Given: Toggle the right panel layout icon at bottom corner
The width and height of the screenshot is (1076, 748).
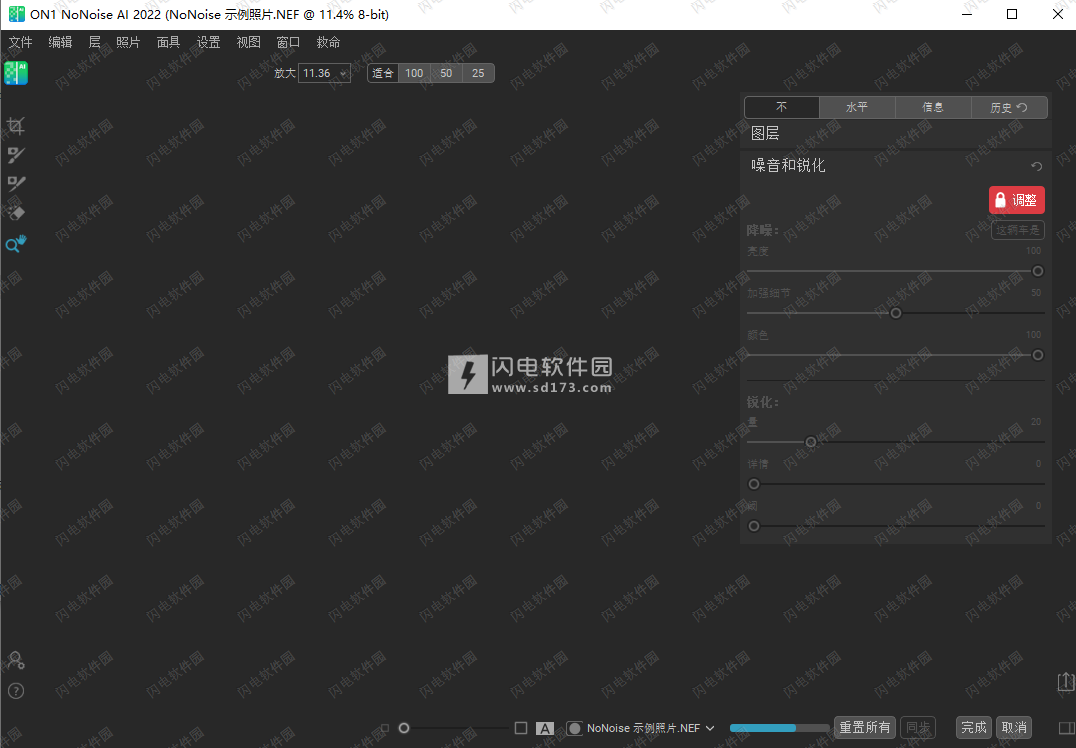Looking at the screenshot, I should coord(1067,727).
